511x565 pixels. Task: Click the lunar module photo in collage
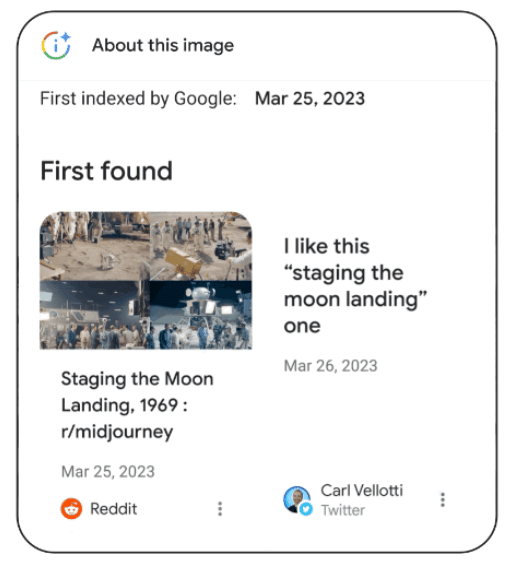tap(201, 315)
